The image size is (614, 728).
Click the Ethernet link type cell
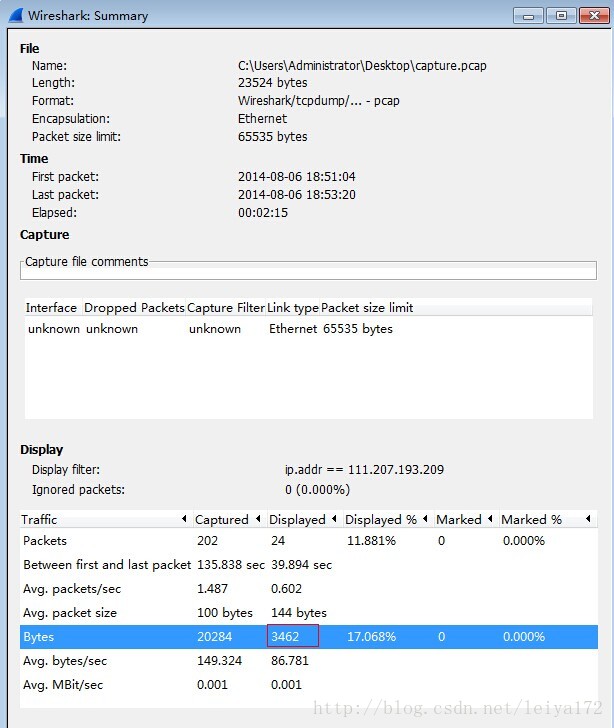pos(293,329)
